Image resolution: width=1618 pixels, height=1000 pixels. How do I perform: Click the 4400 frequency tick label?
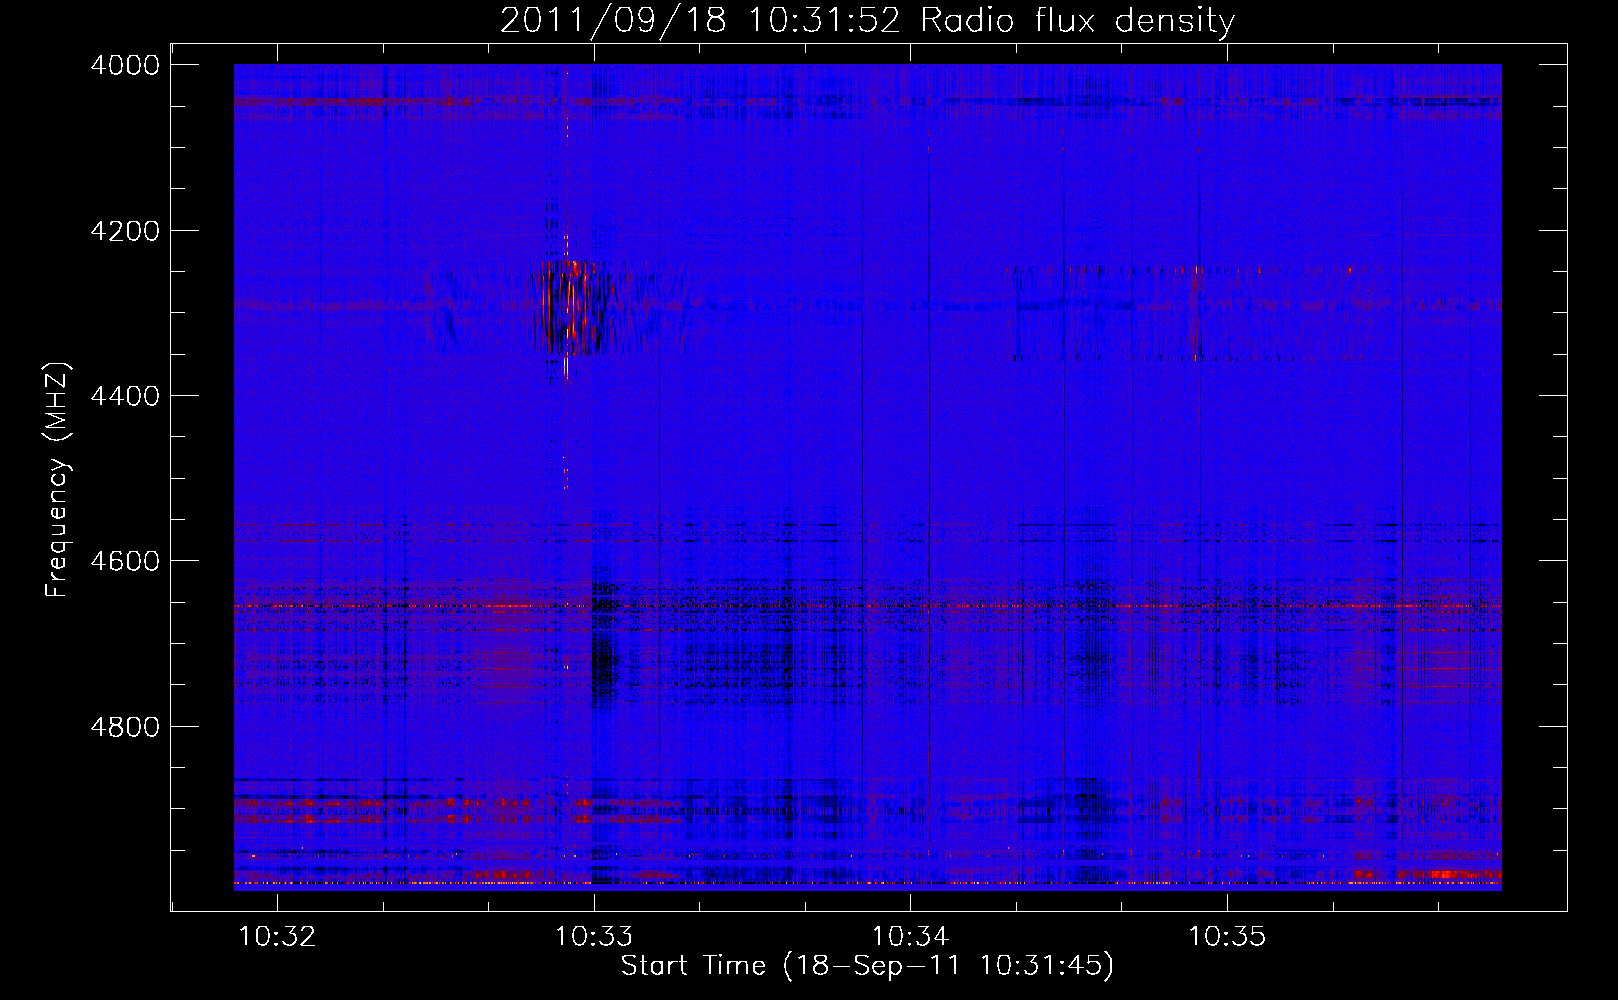click(125, 396)
